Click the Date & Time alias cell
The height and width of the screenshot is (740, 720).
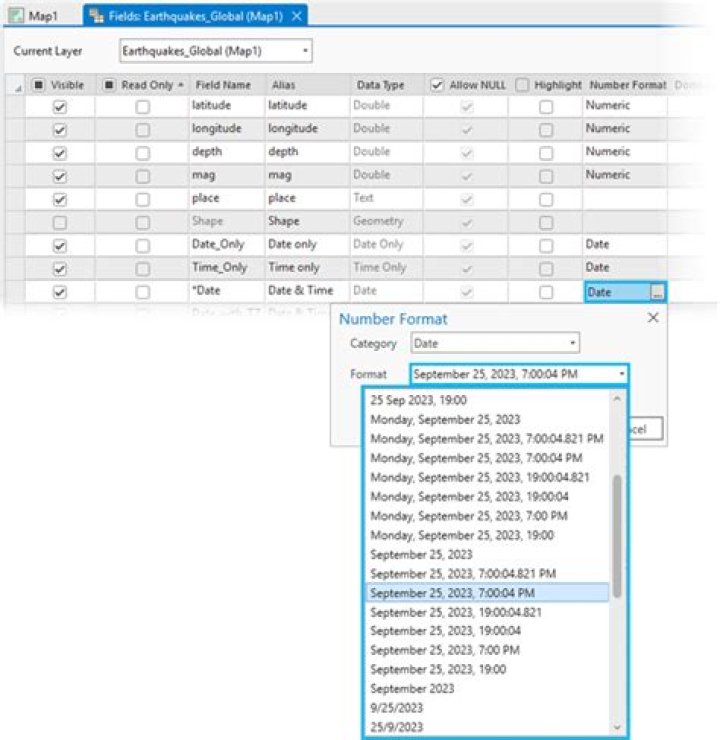308,290
